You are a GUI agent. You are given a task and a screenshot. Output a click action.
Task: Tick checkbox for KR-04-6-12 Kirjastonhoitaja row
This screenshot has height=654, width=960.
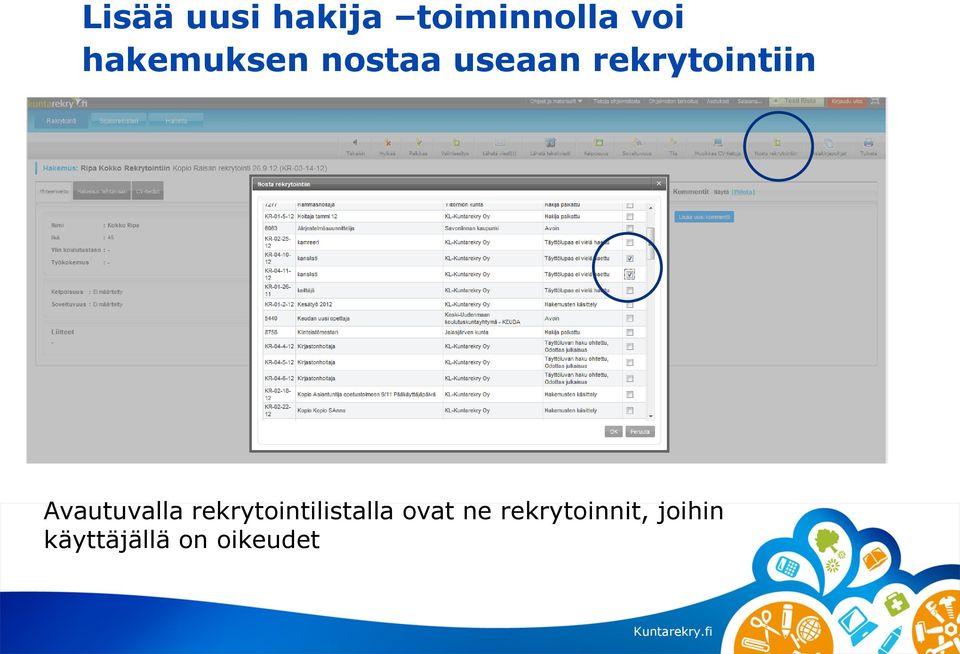point(630,378)
